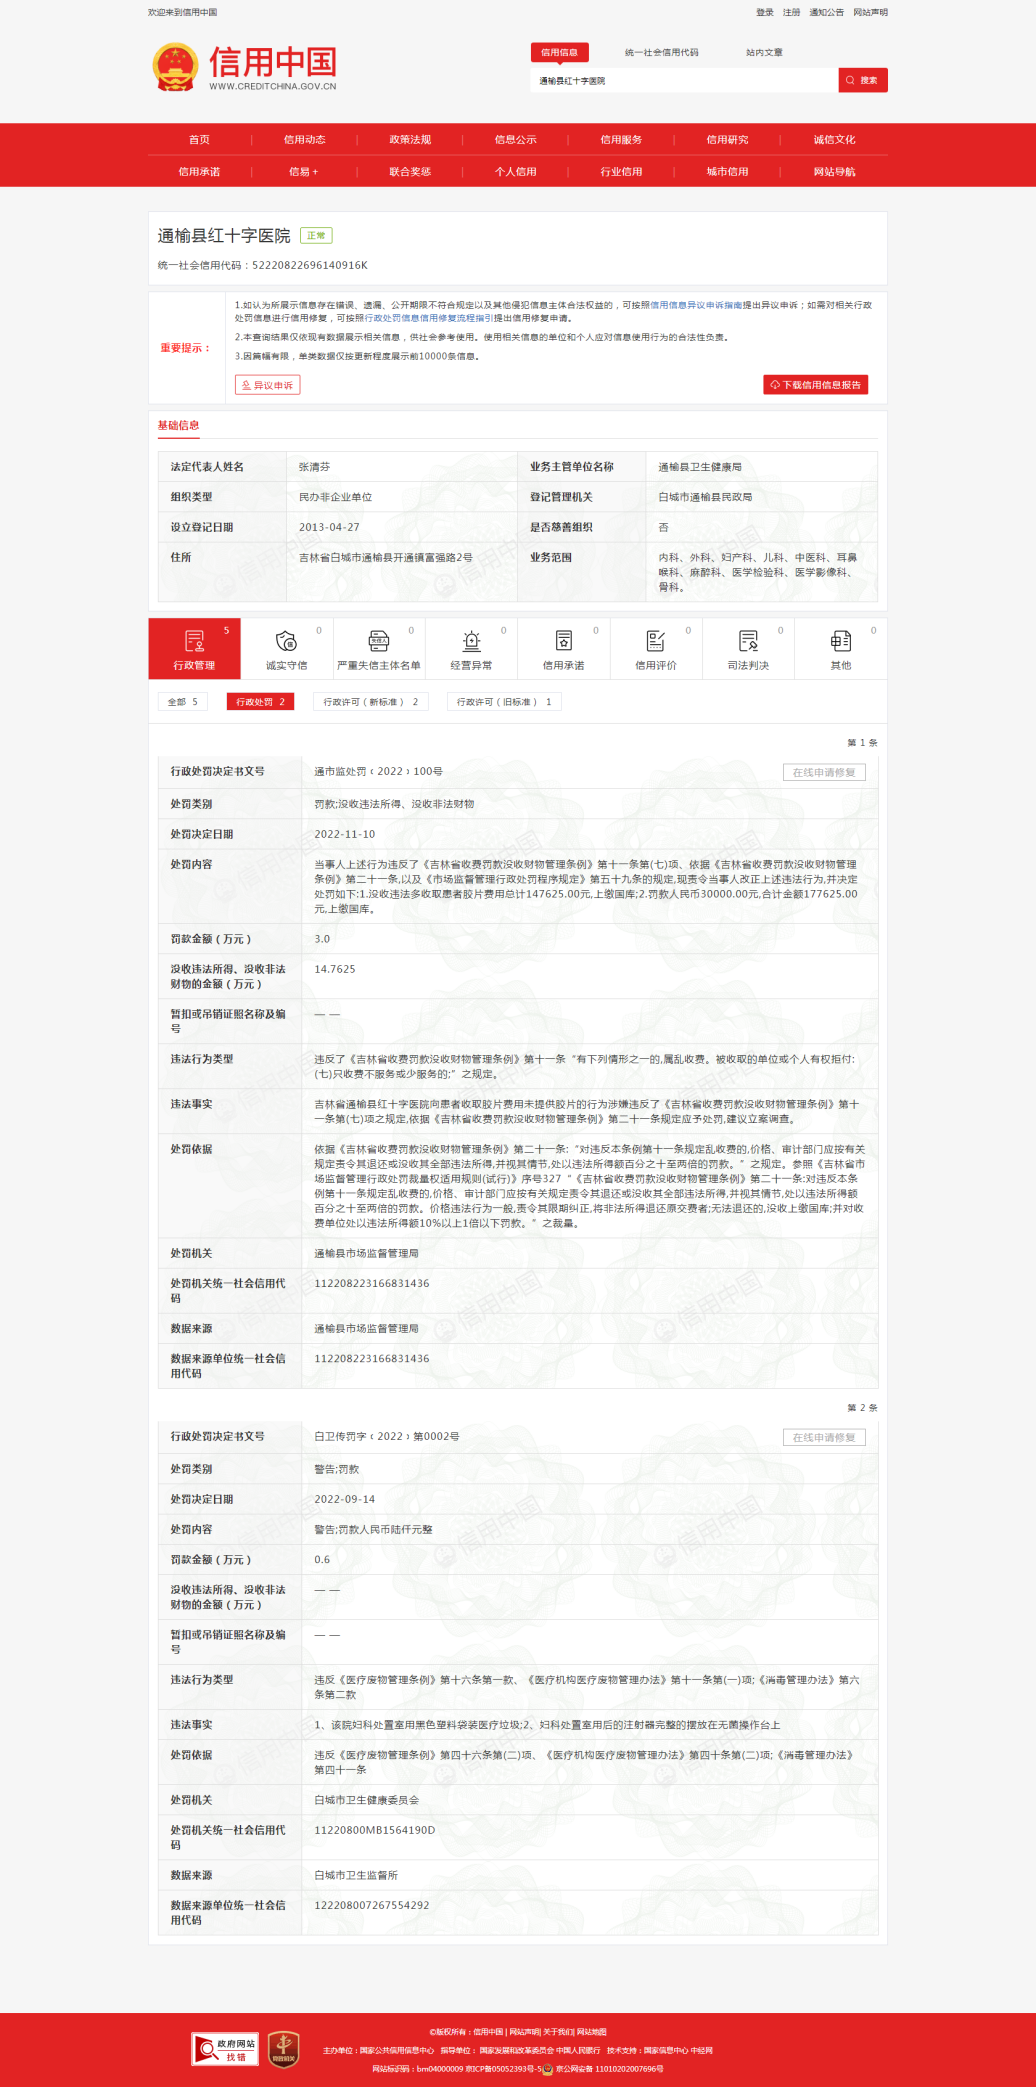Click penalty decision date 2022-11-10
Viewport: 1036px width, 2087px height.
[344, 834]
